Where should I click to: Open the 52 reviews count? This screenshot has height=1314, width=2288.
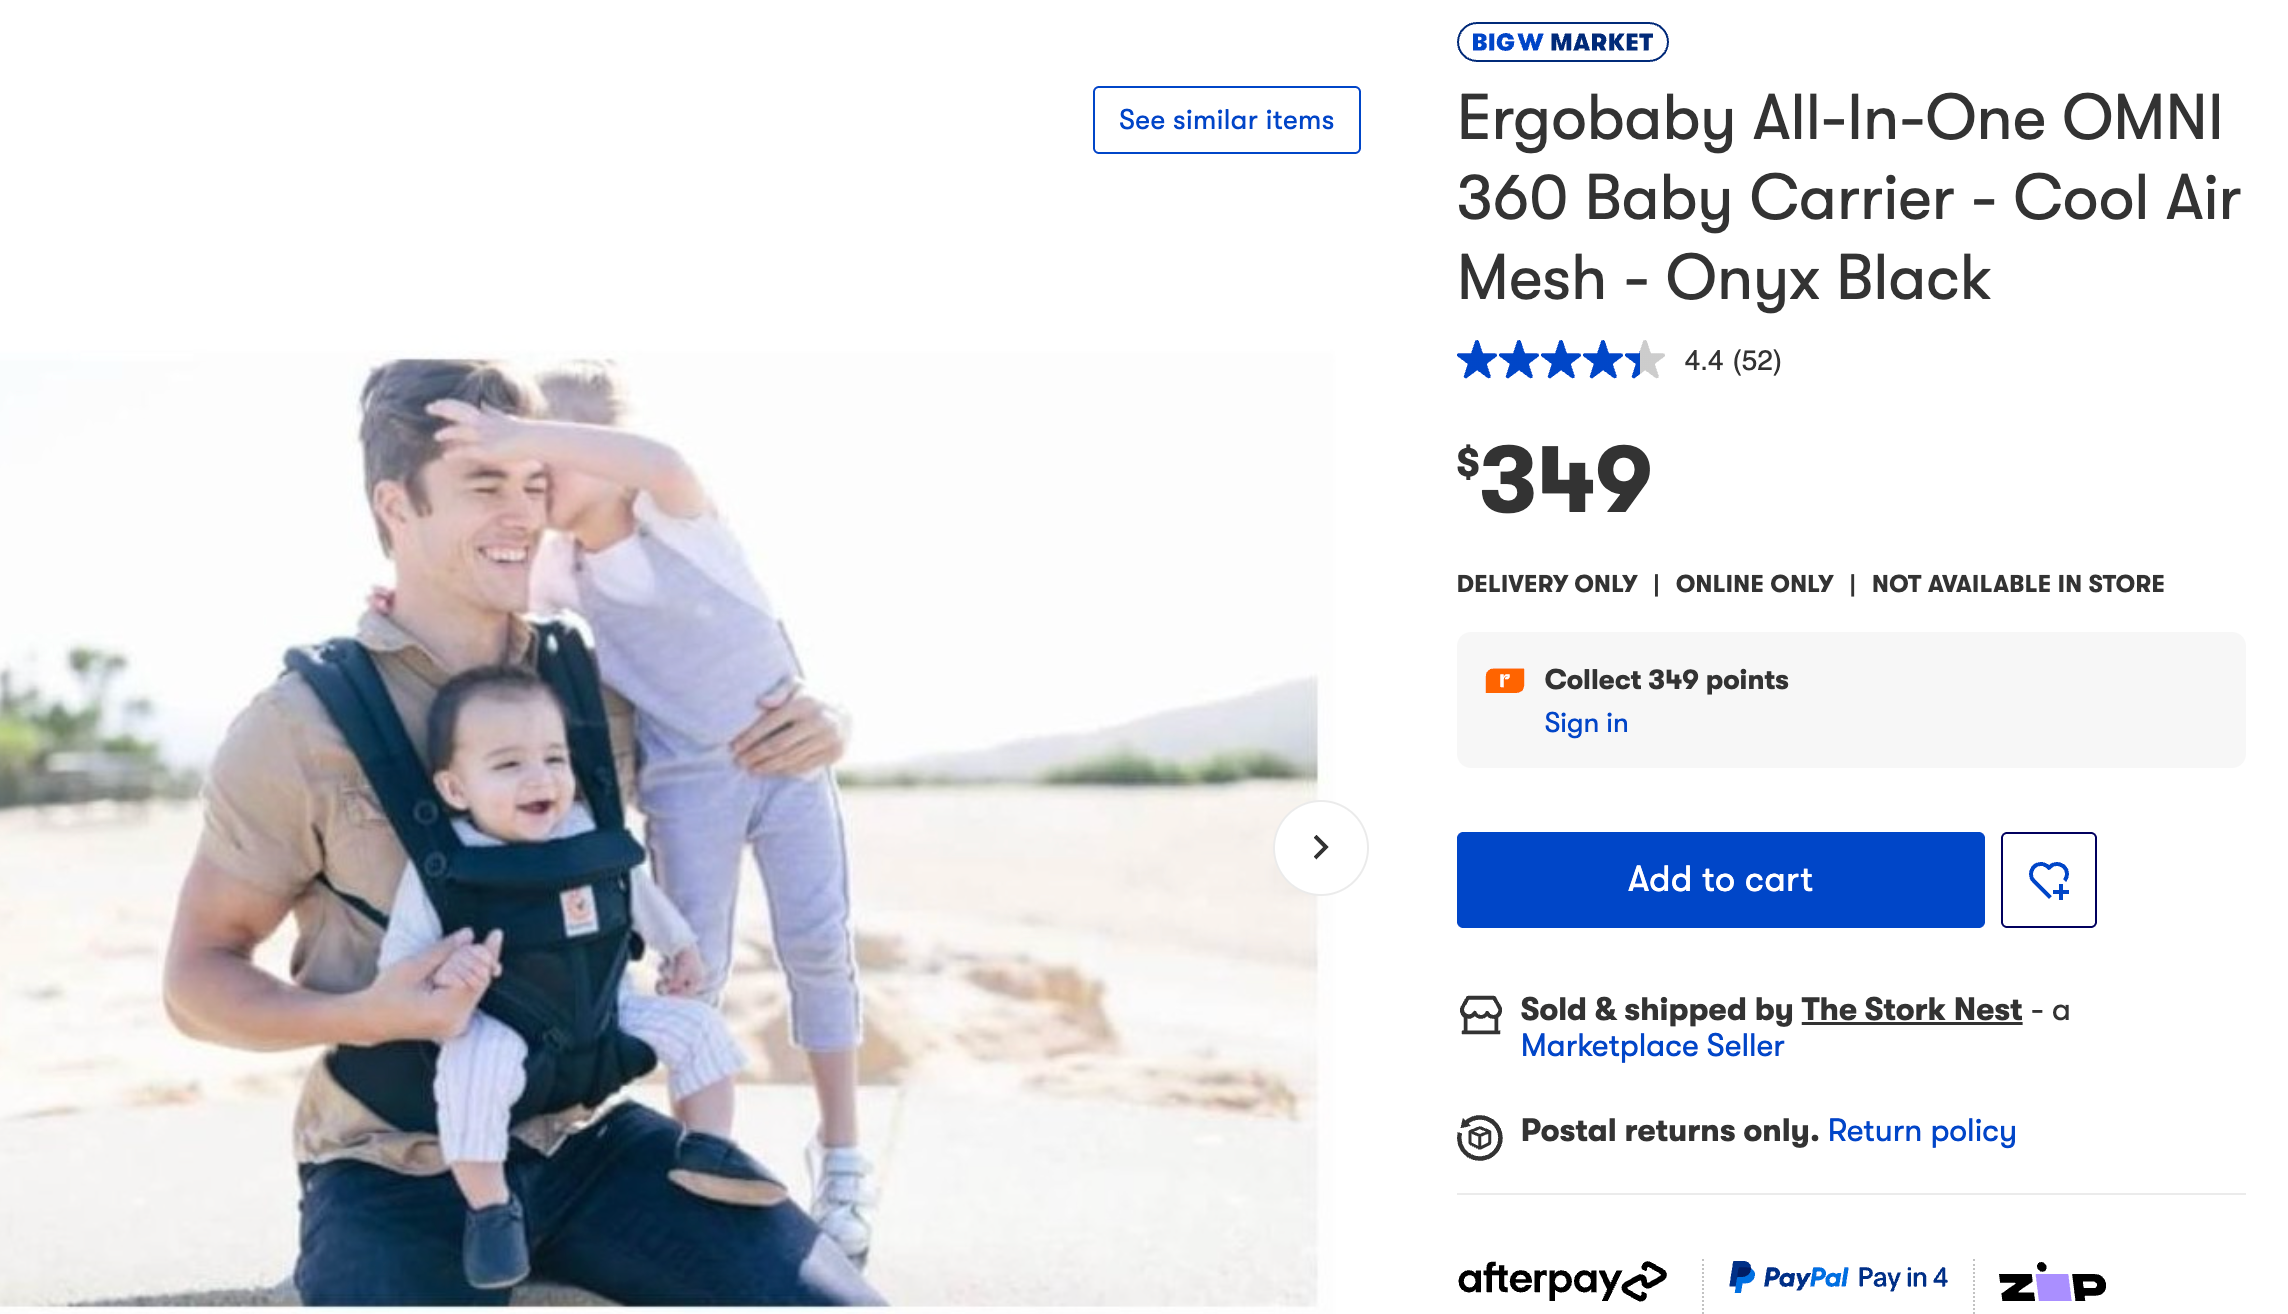(x=1757, y=360)
